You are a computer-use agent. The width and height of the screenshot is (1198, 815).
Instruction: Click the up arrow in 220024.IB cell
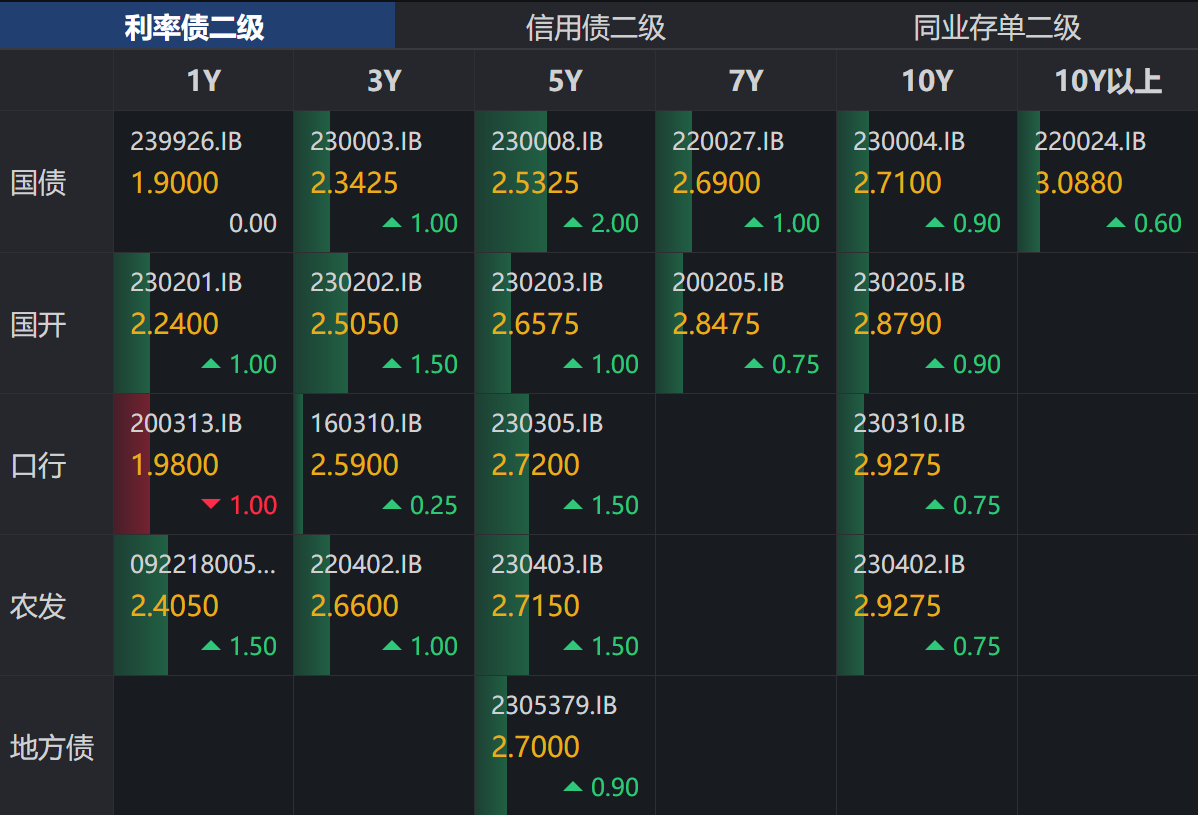[x=1116, y=223]
